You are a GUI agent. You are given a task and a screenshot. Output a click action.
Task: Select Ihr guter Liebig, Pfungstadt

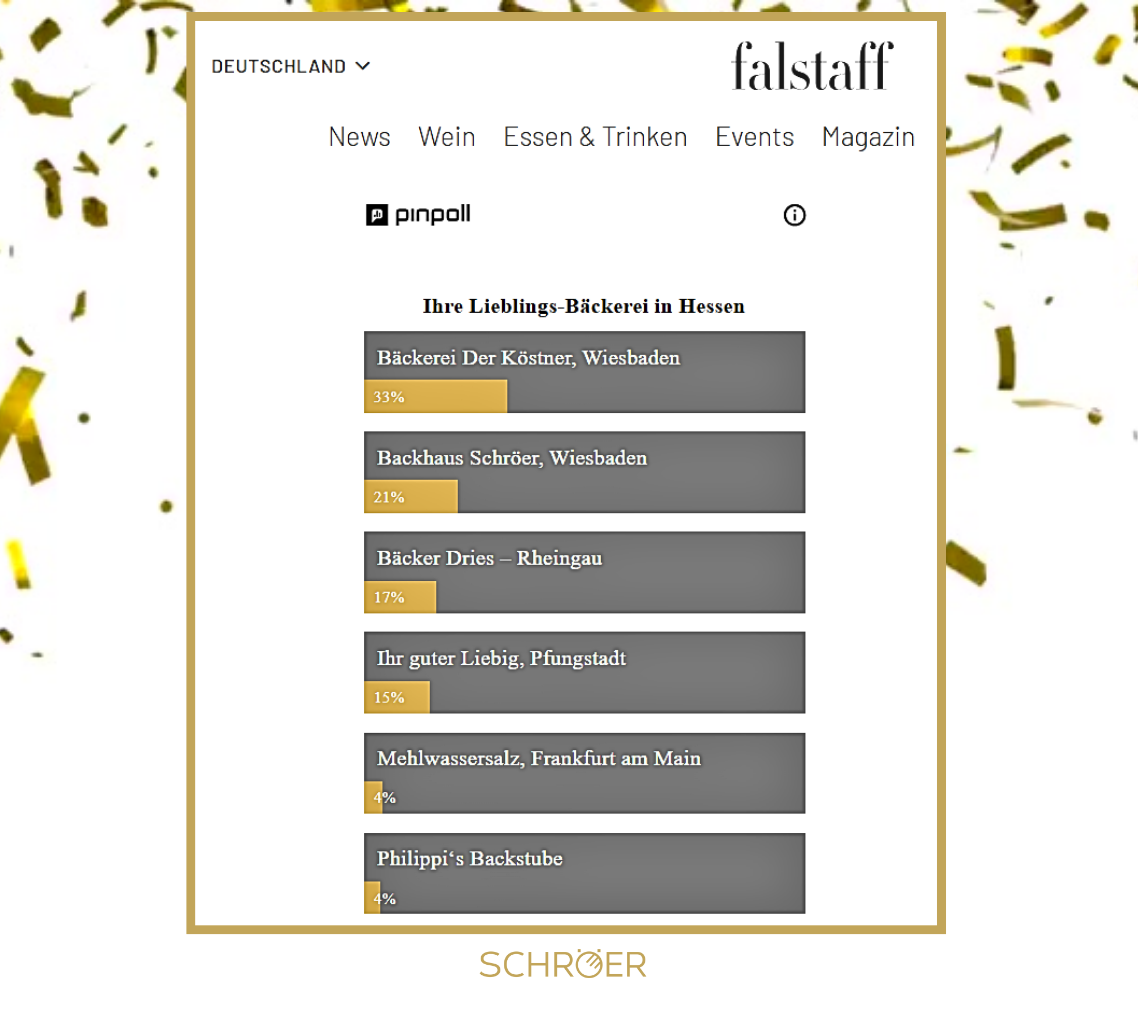584,673
